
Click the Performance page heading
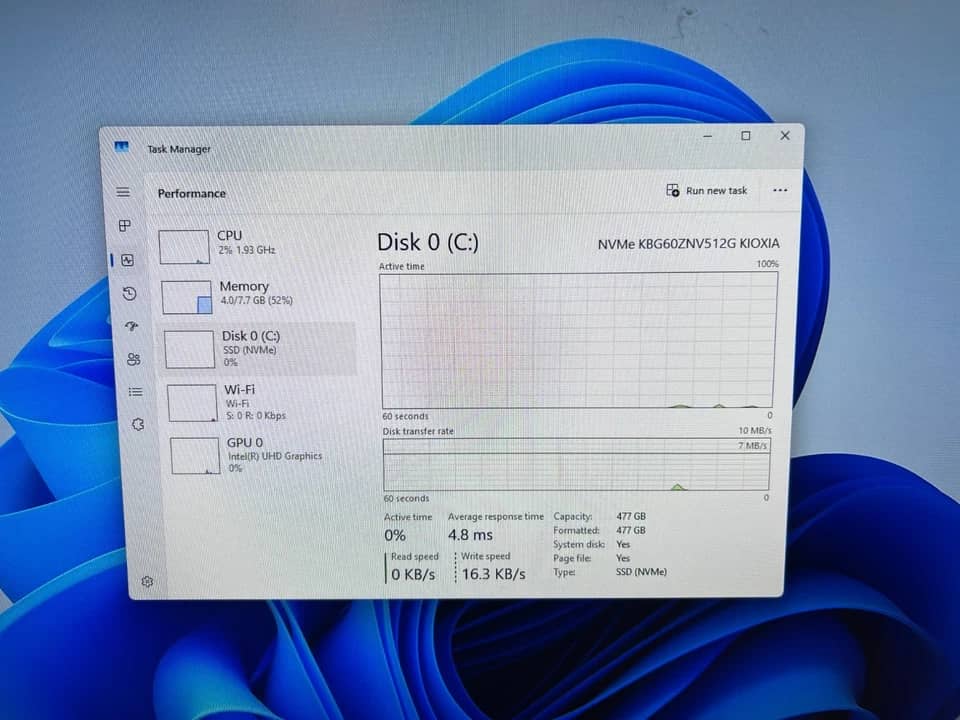coord(192,193)
